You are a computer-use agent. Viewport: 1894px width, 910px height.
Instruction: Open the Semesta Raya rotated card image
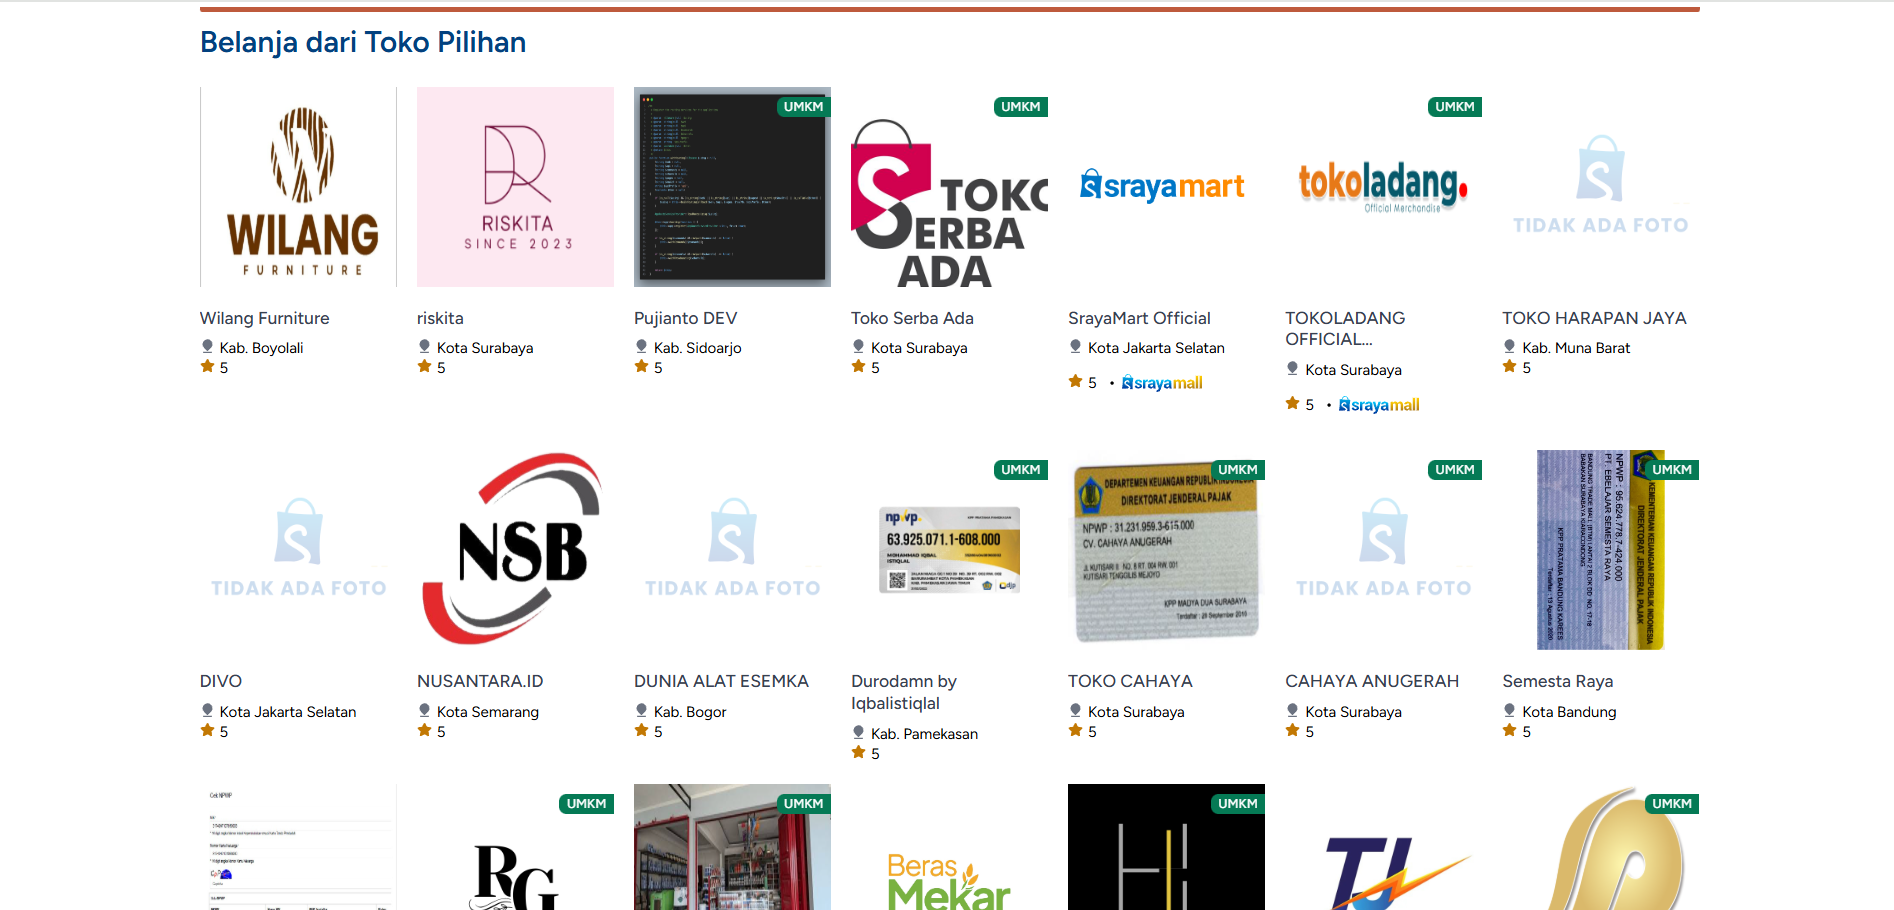coord(1600,550)
